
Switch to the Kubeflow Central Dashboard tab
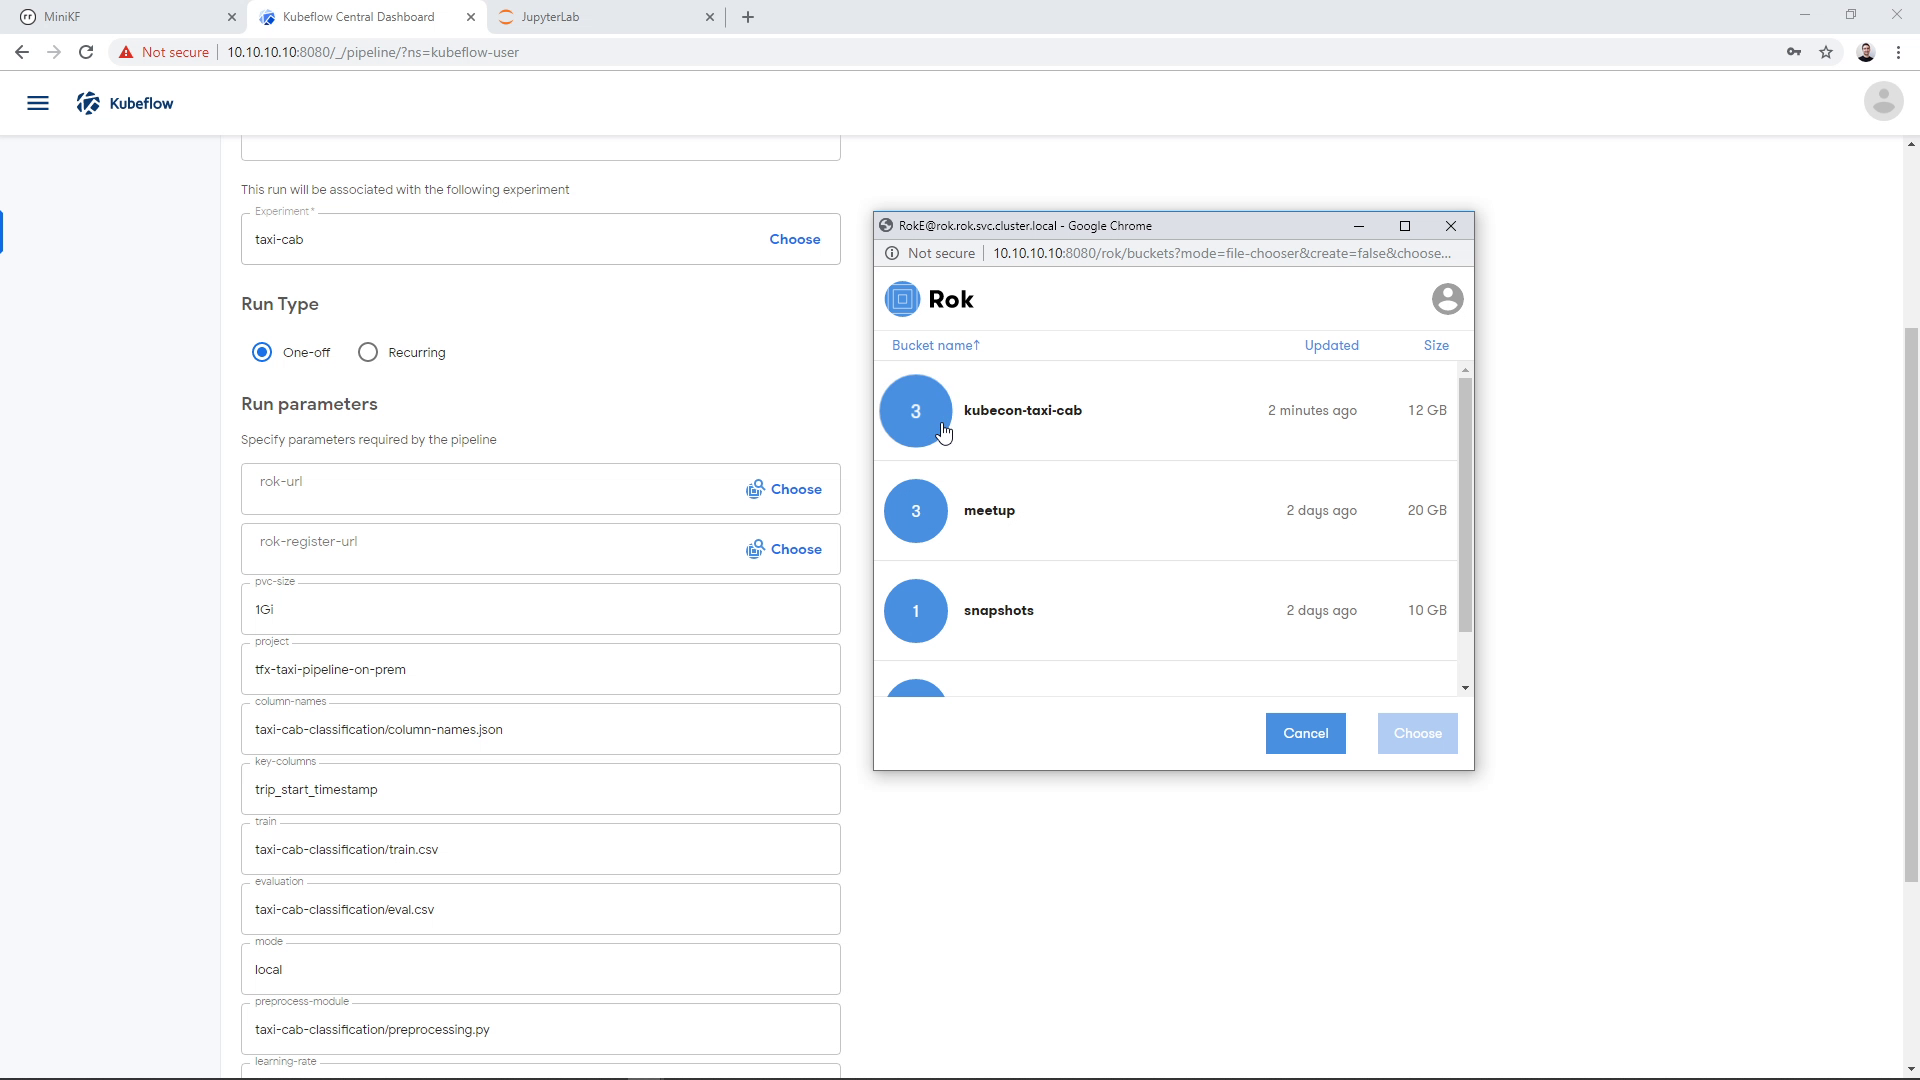coord(366,17)
